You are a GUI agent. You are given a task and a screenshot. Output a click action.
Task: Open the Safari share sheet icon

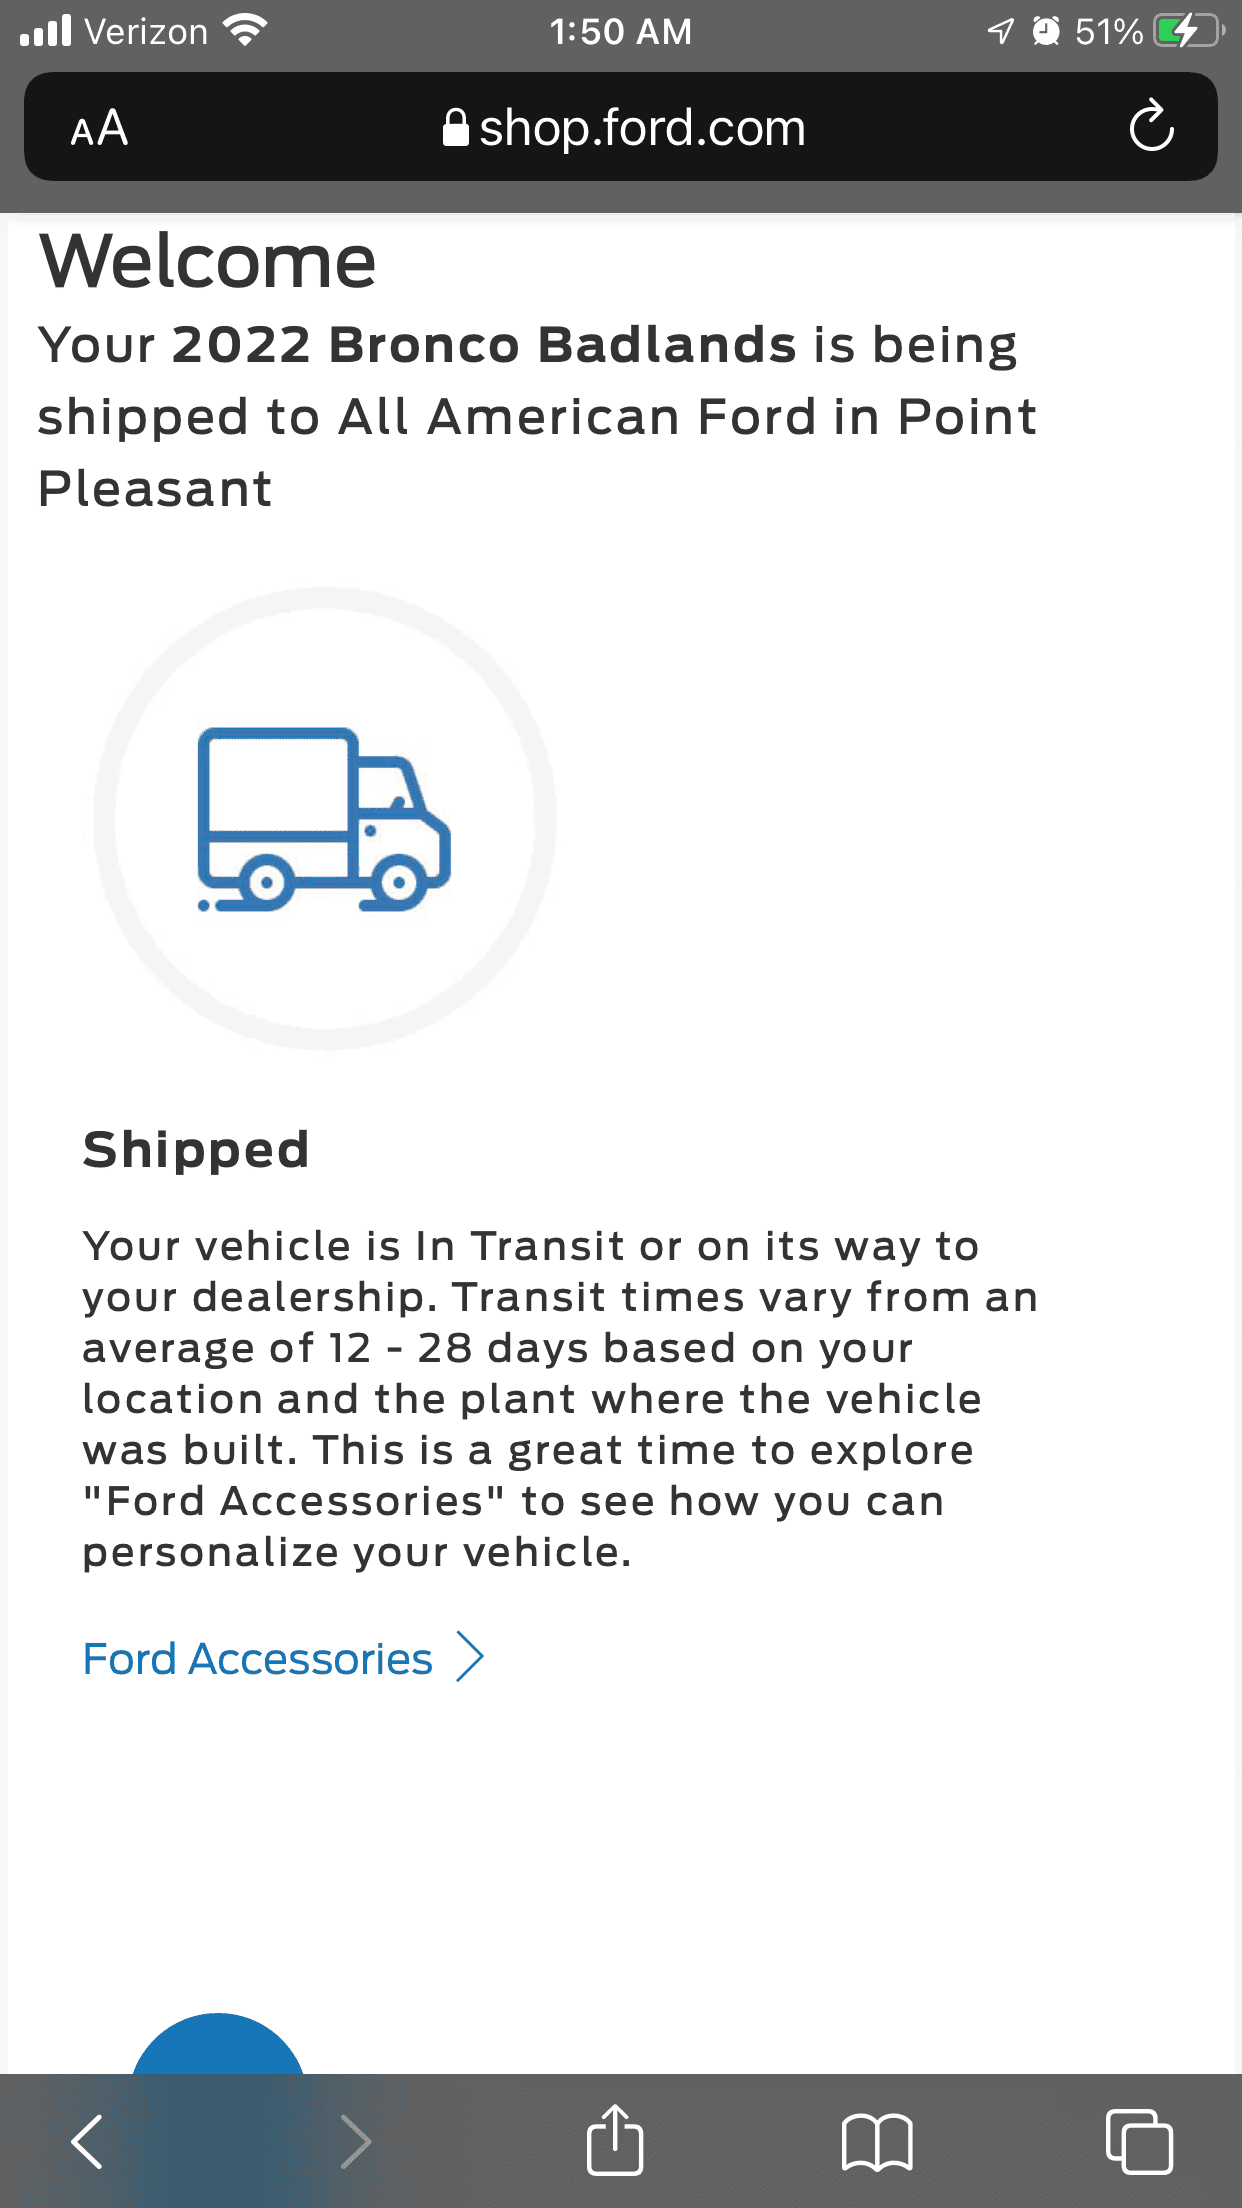614,2139
